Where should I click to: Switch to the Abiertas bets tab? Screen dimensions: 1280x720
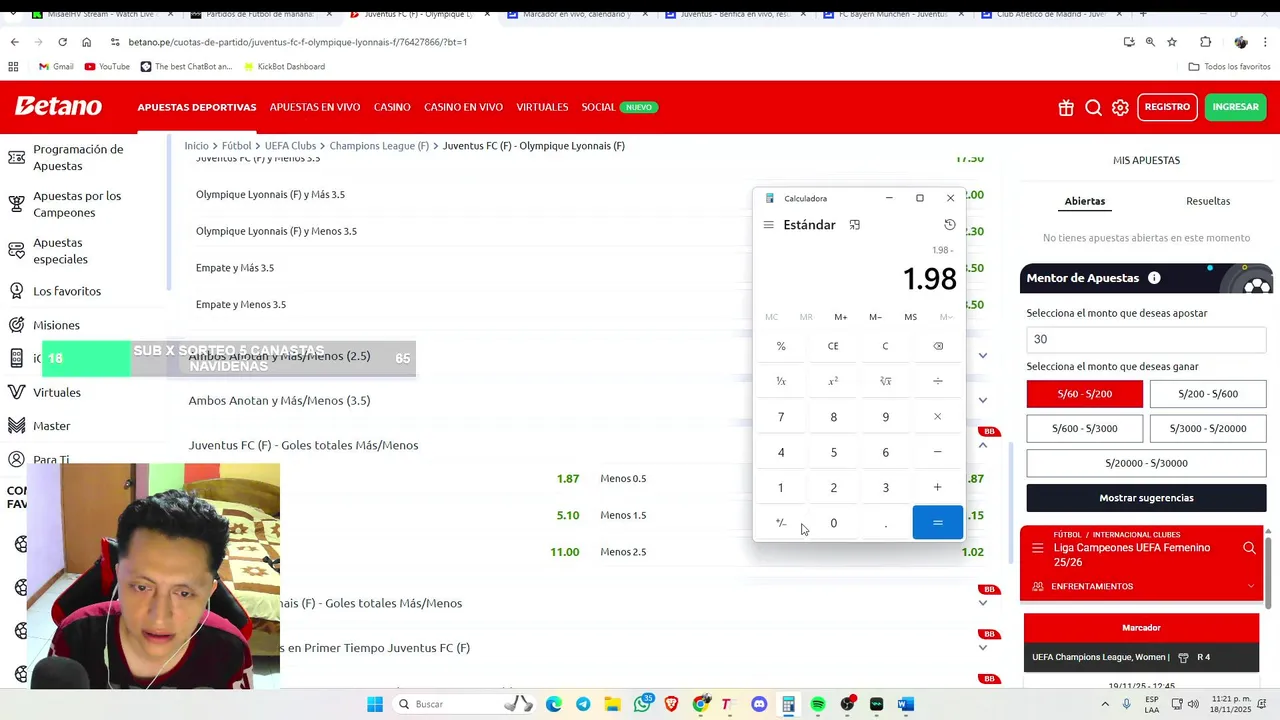coord(1085,201)
